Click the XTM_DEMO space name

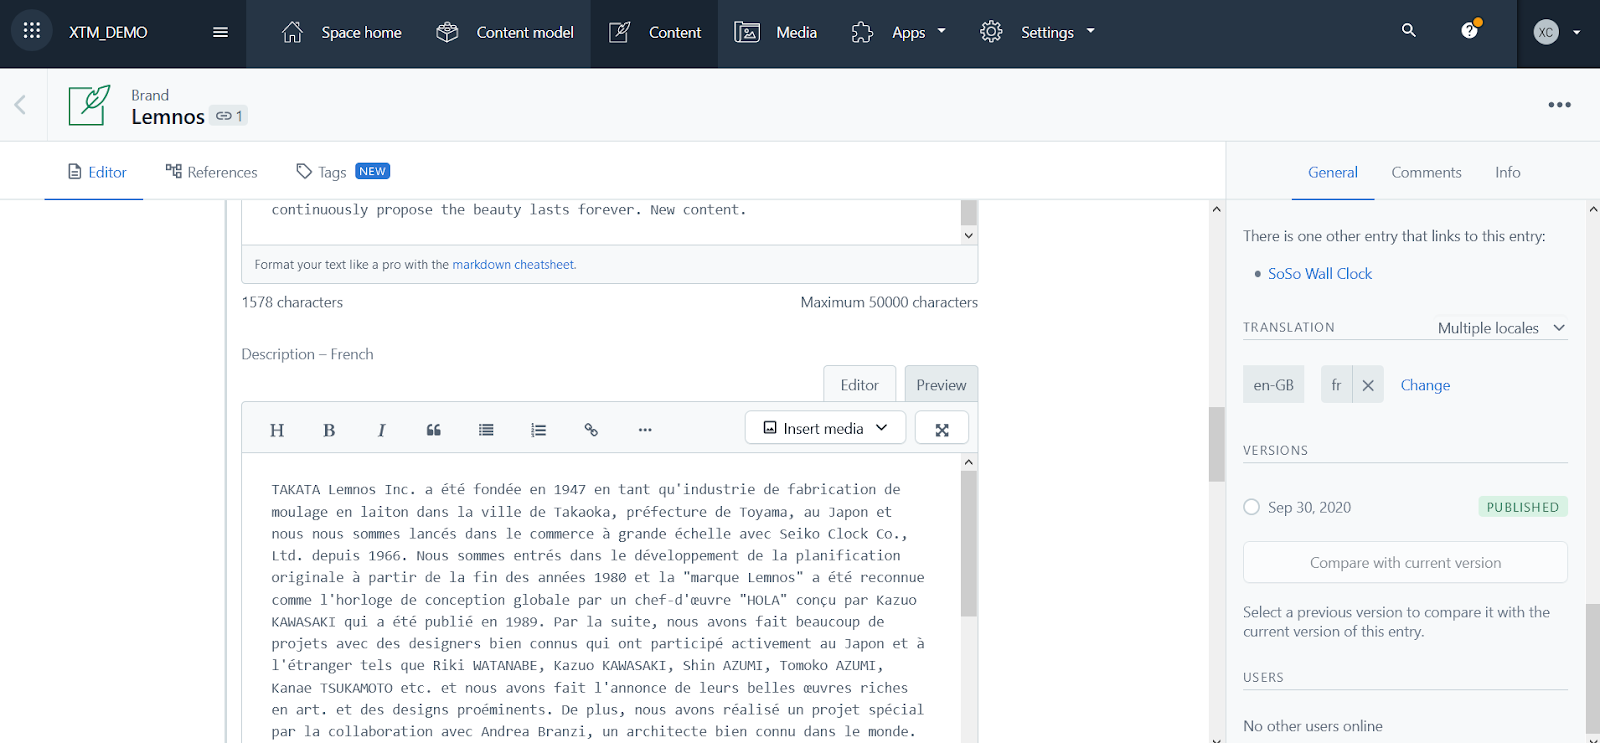tap(108, 32)
